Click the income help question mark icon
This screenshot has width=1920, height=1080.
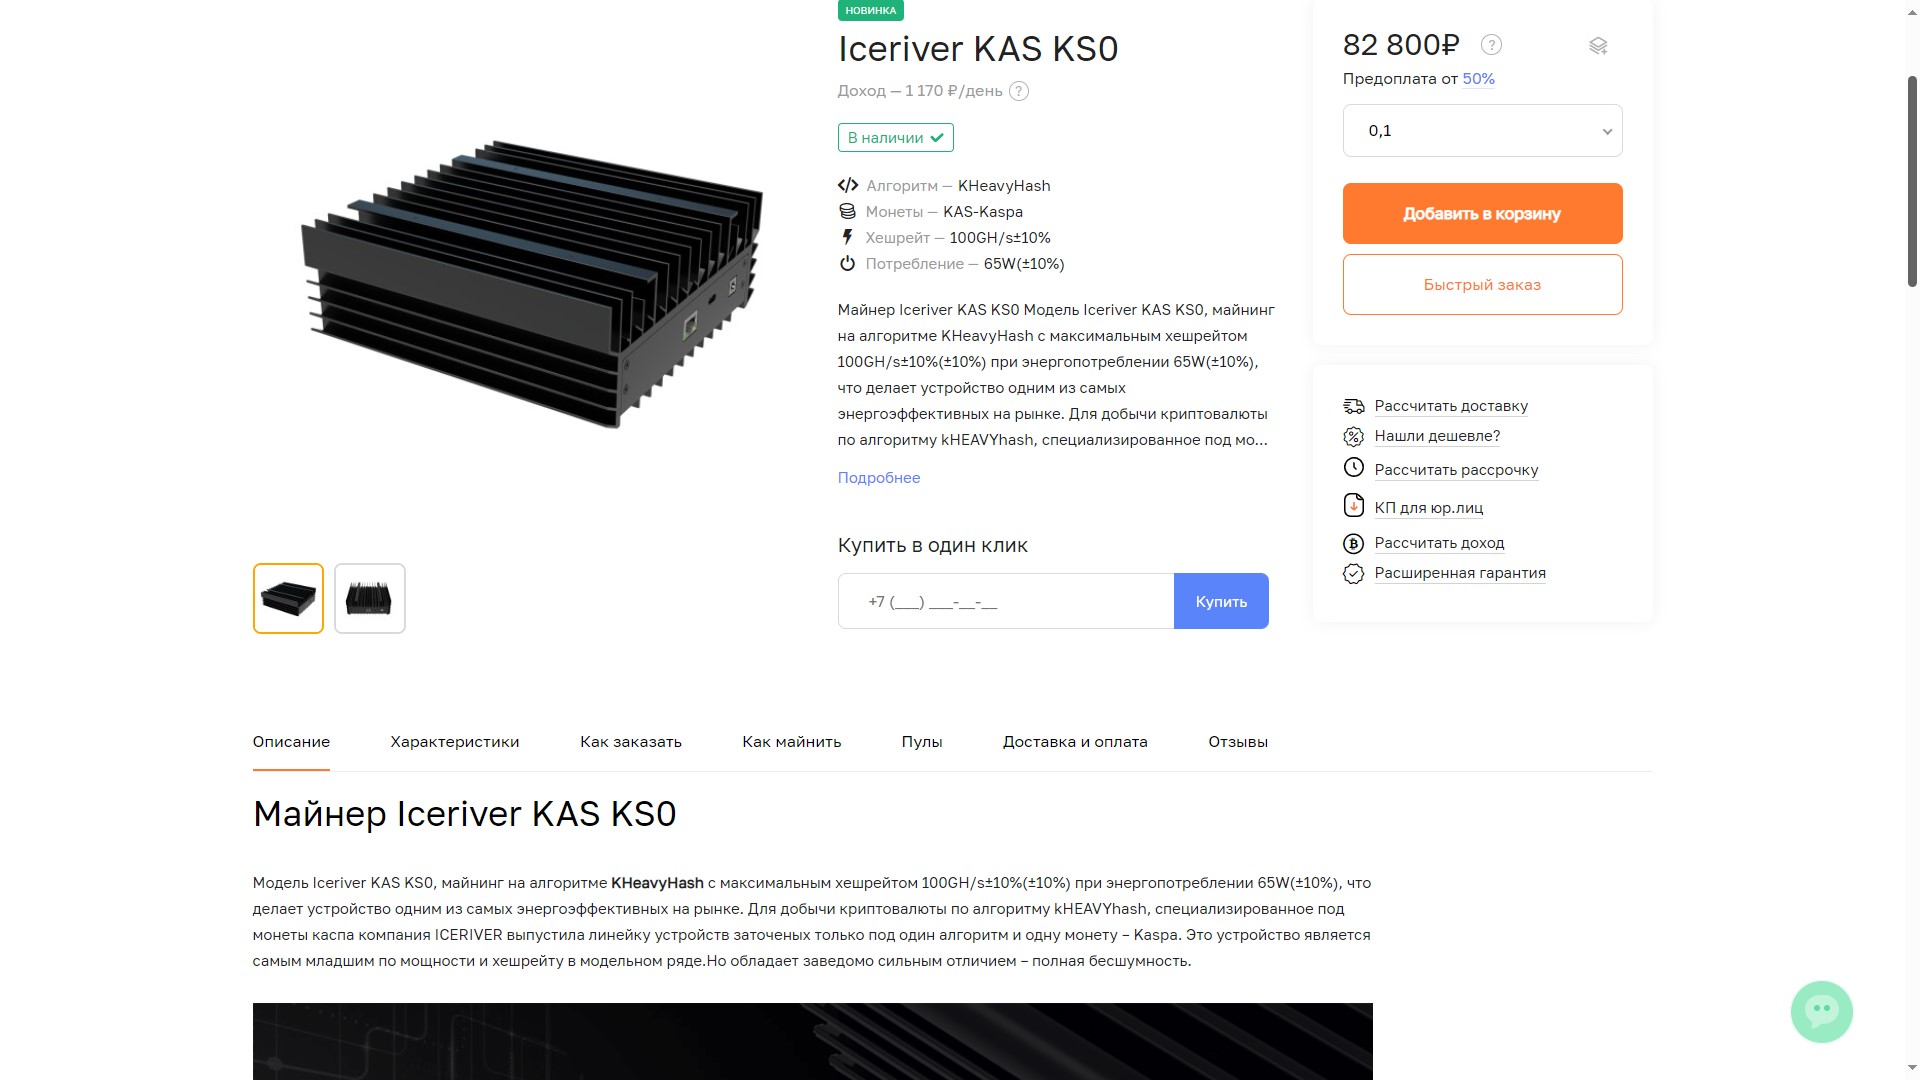click(x=1018, y=91)
